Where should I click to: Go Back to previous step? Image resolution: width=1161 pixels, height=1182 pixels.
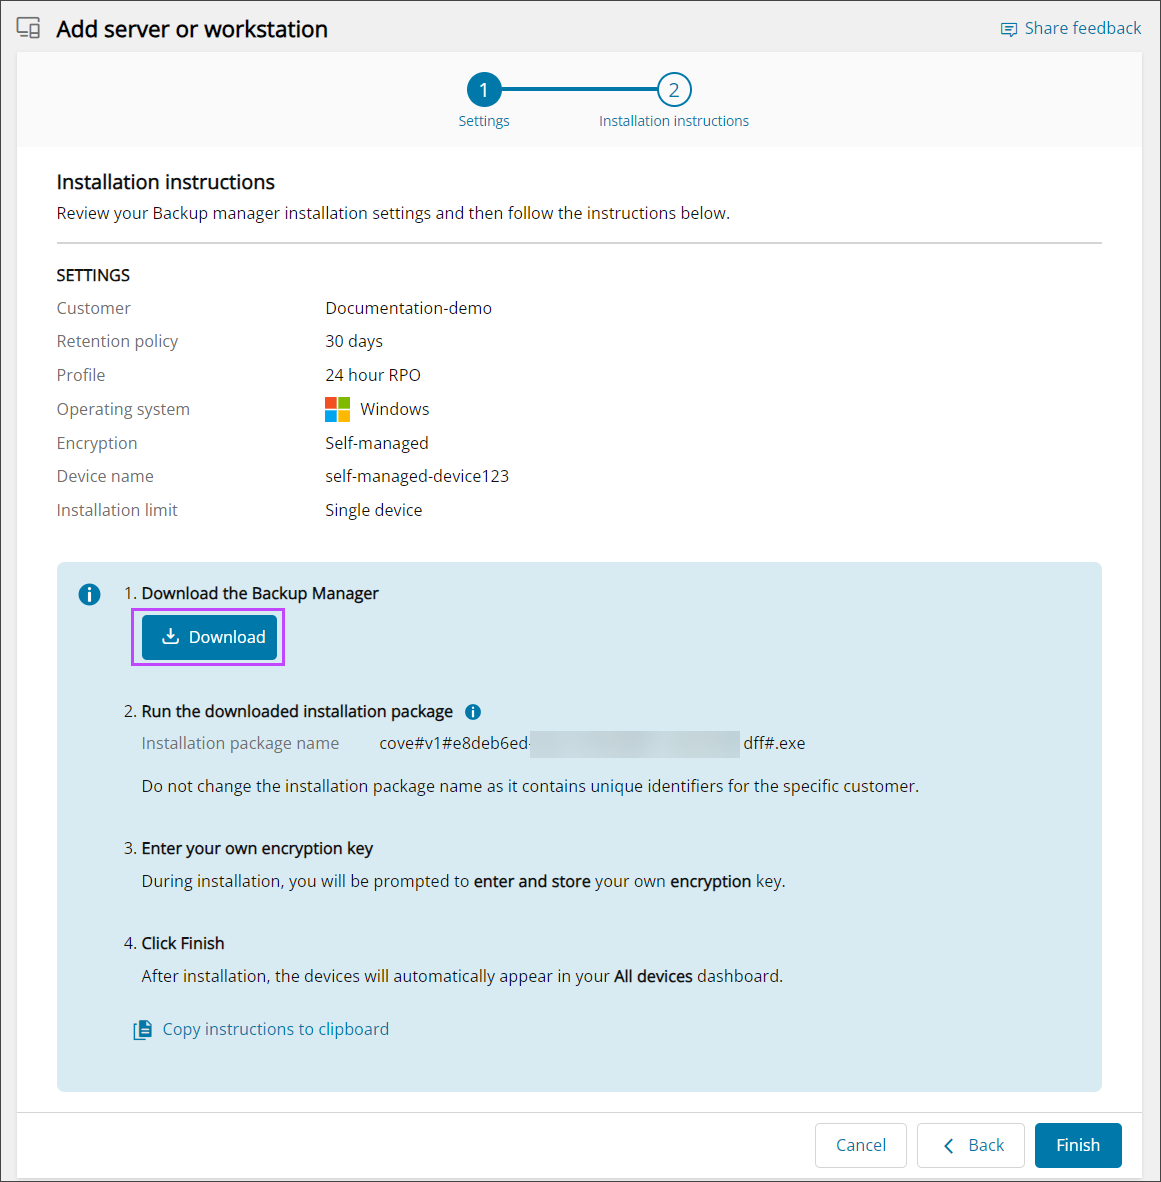pos(970,1145)
